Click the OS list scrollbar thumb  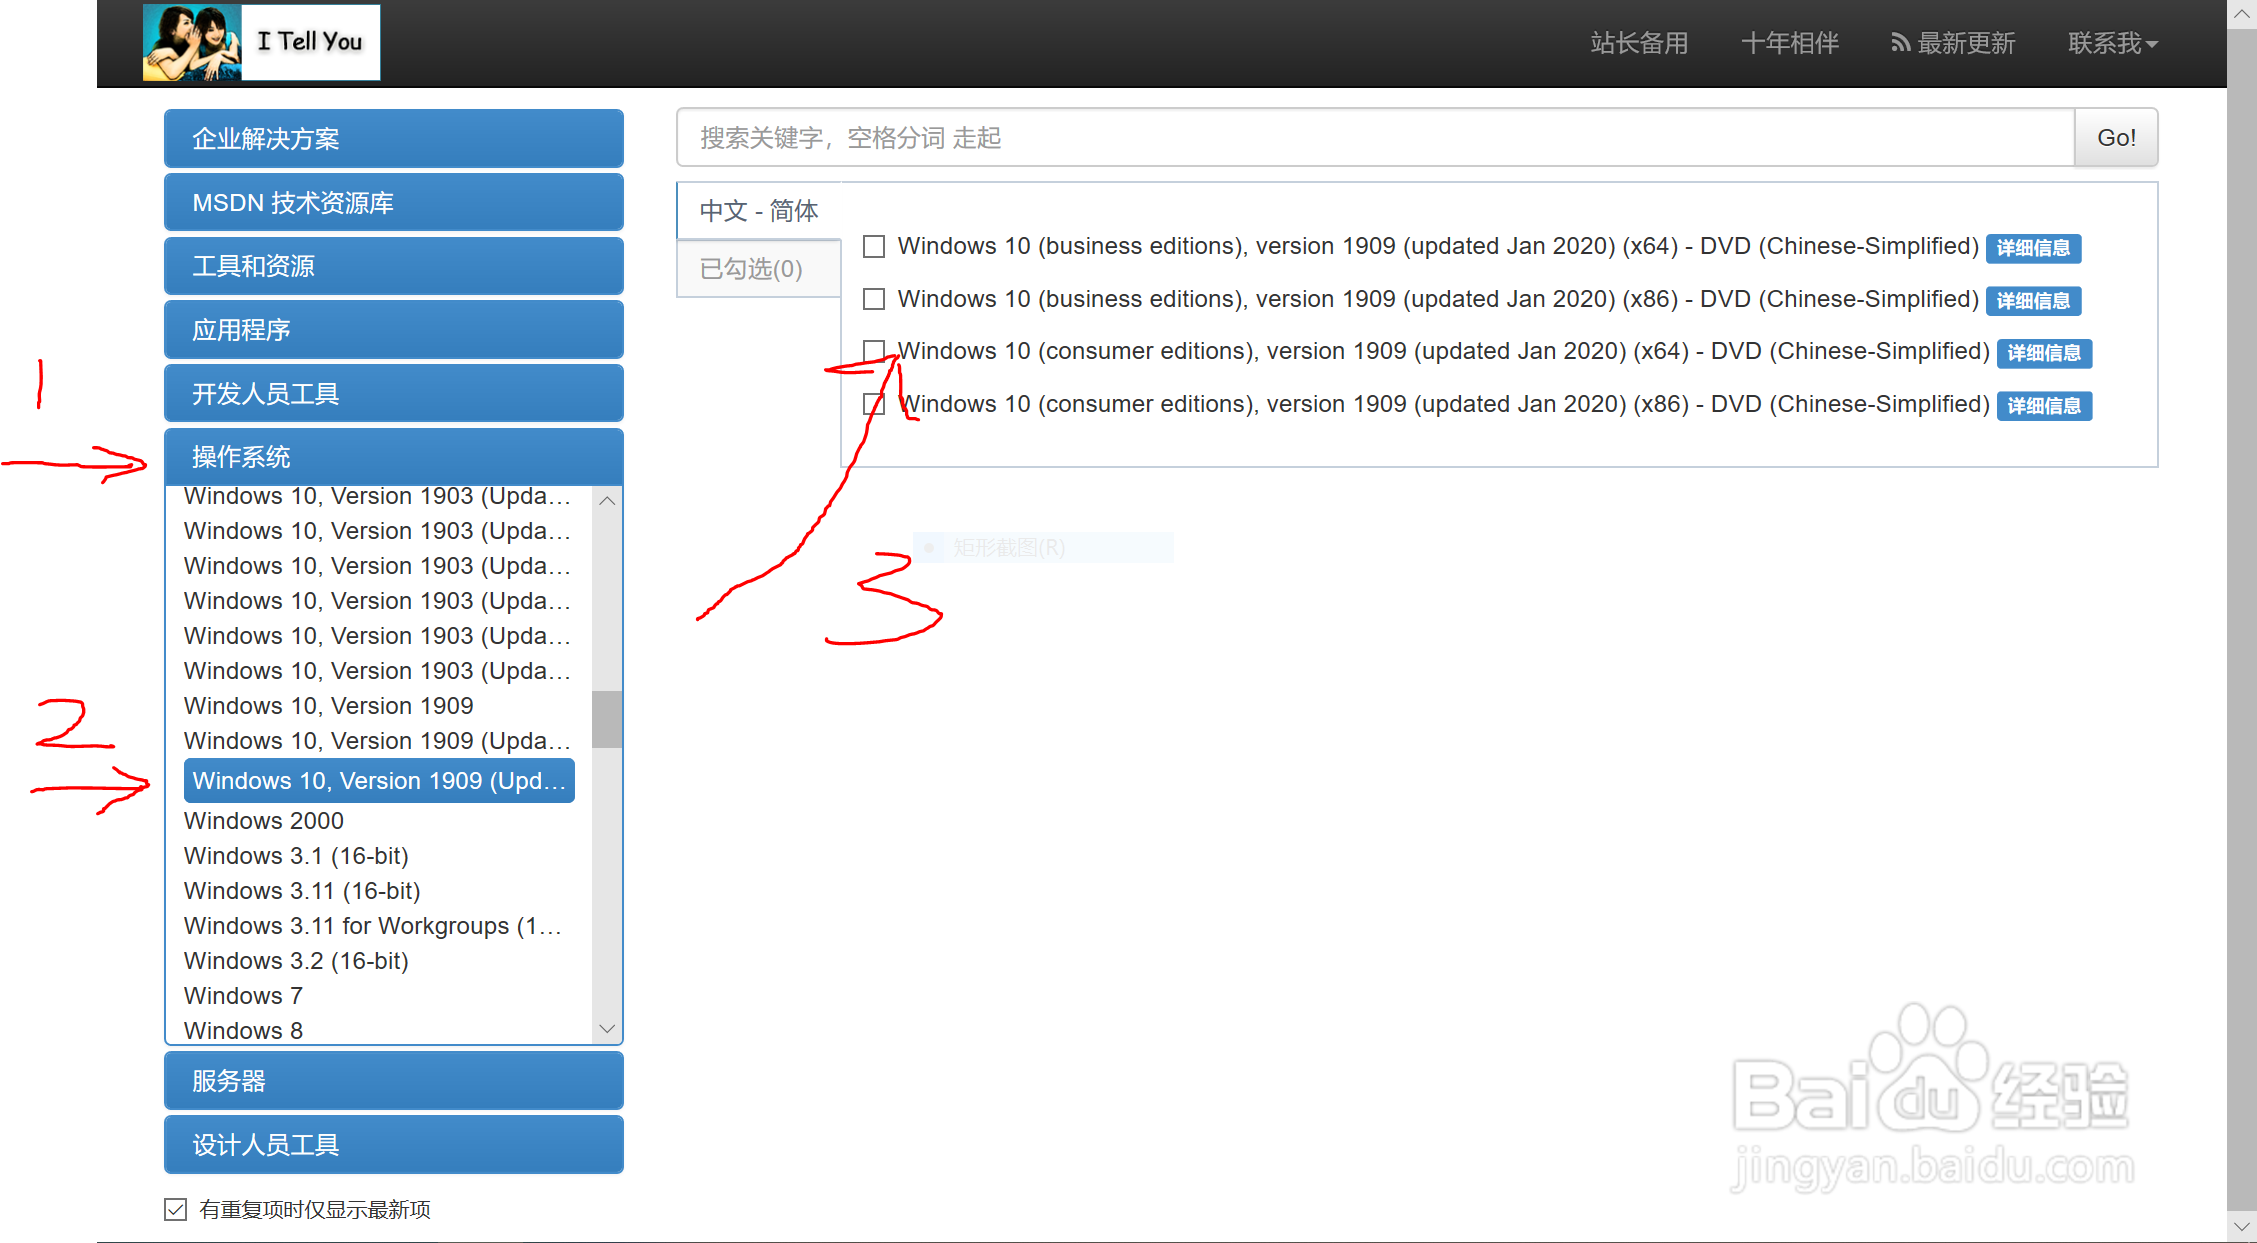coord(606,719)
